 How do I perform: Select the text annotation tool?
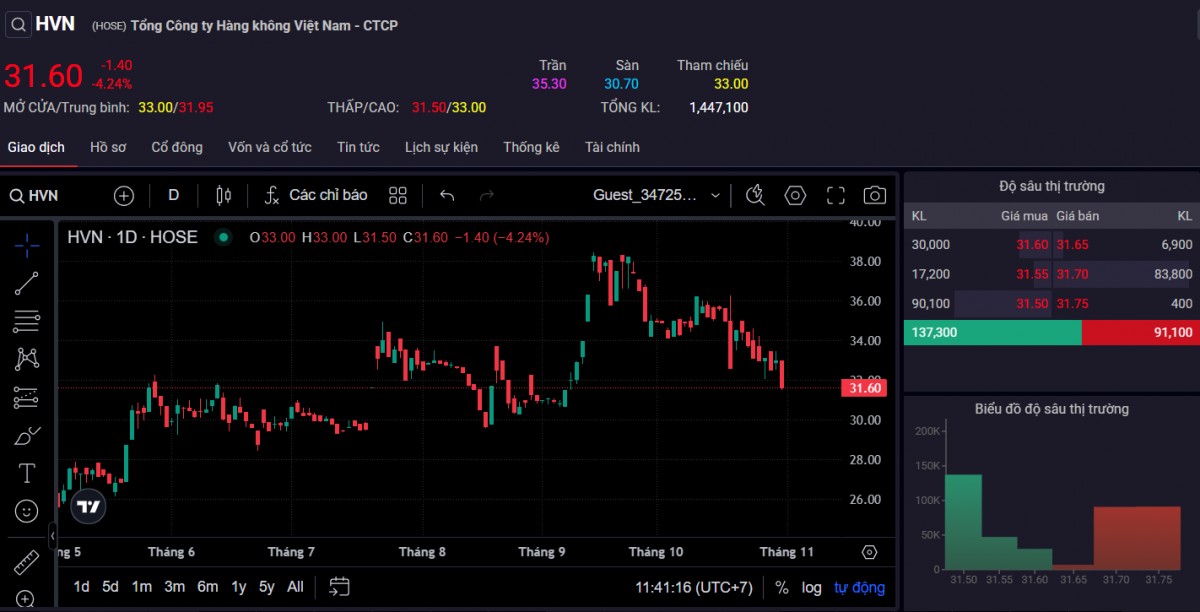pyautogui.click(x=27, y=473)
